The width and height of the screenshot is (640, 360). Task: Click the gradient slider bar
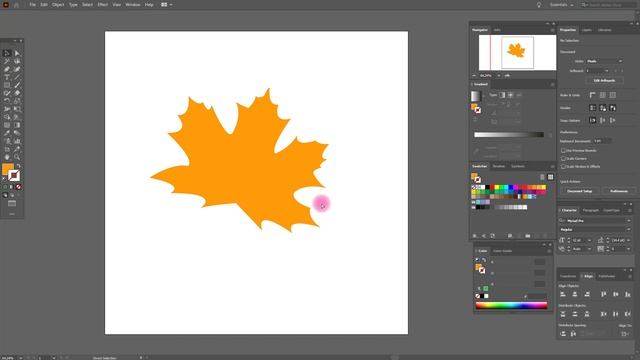point(509,135)
